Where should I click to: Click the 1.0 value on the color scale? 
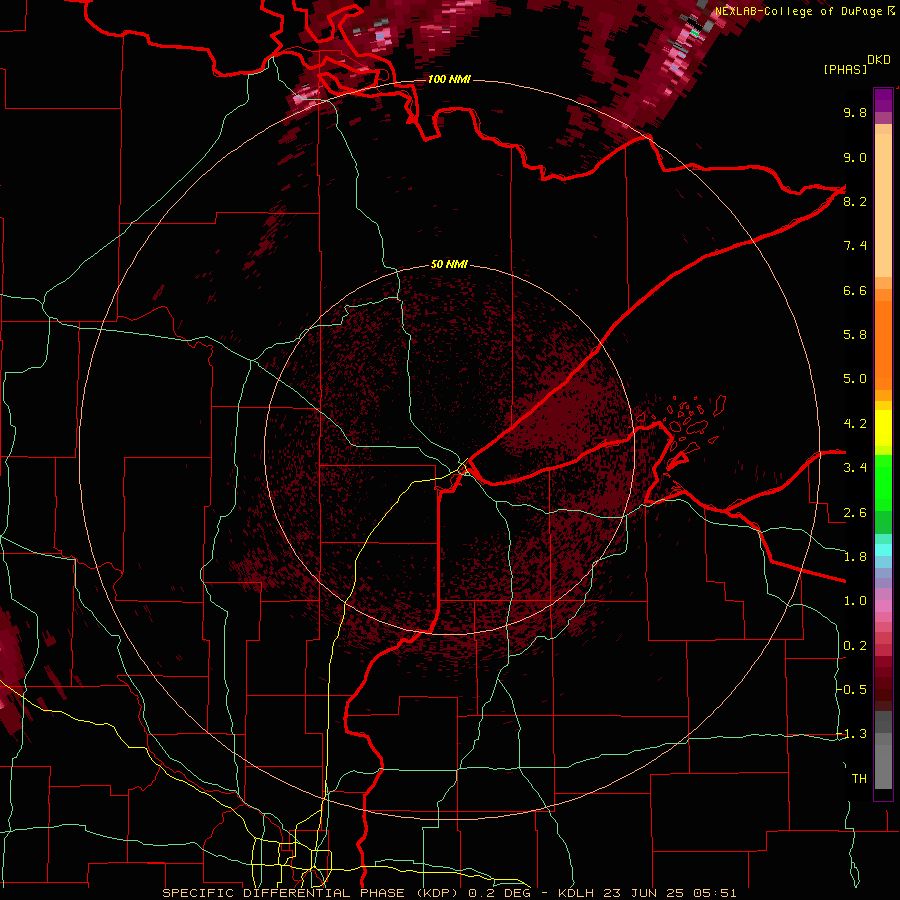855,601
